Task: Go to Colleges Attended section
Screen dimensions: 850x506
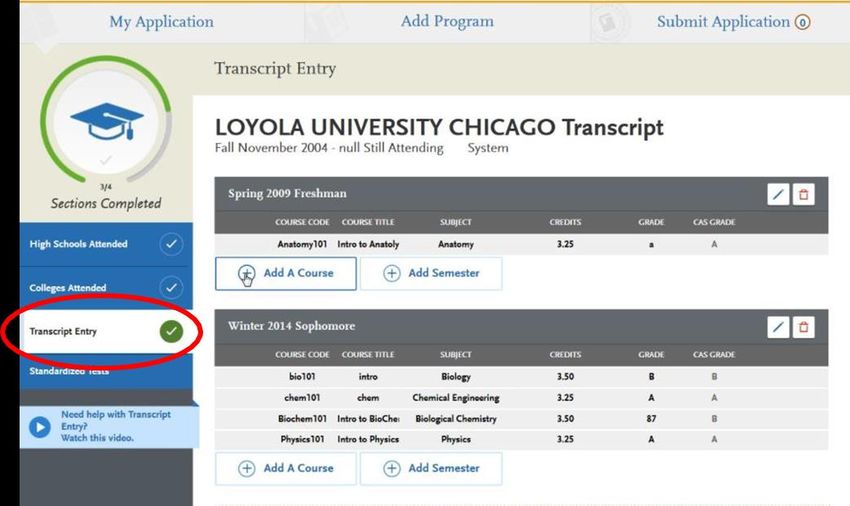Action: (x=106, y=288)
